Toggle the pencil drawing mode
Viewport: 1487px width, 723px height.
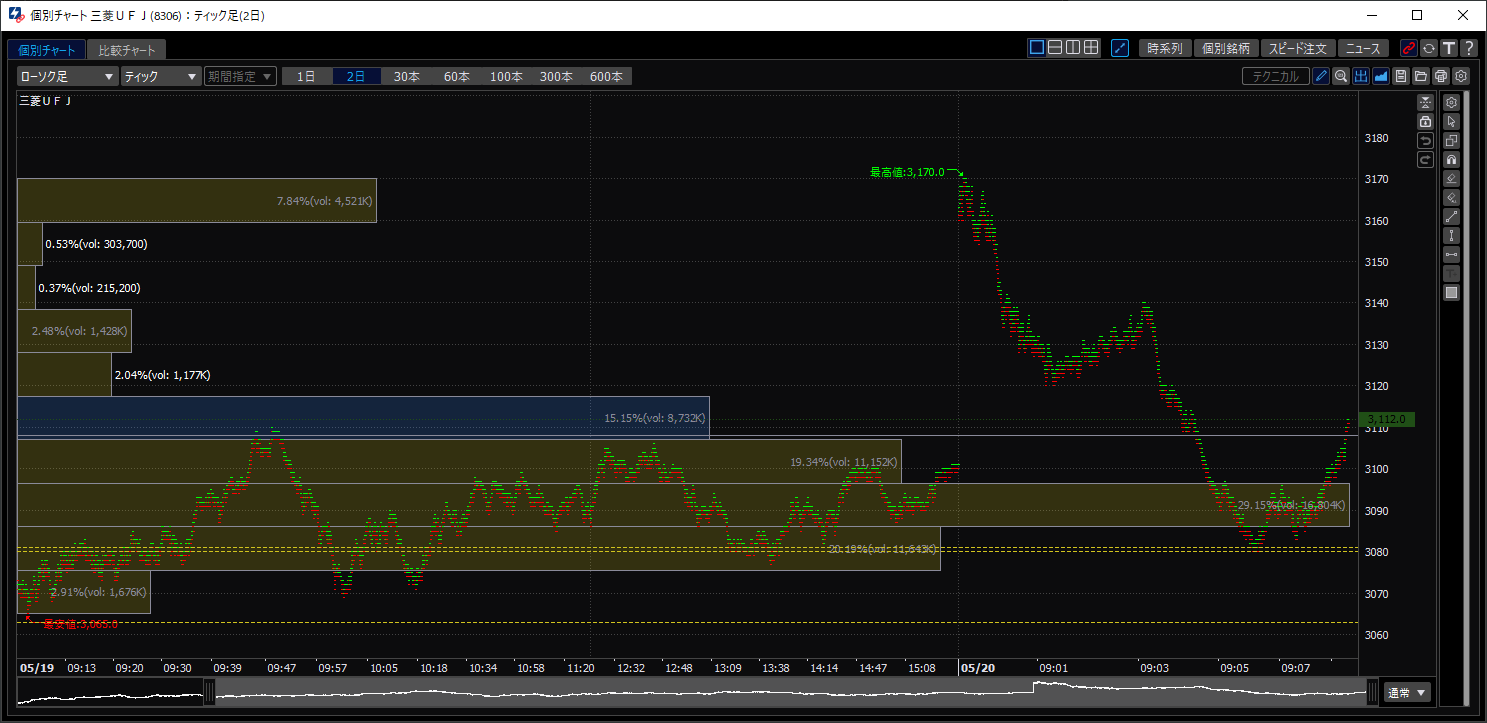(x=1321, y=76)
